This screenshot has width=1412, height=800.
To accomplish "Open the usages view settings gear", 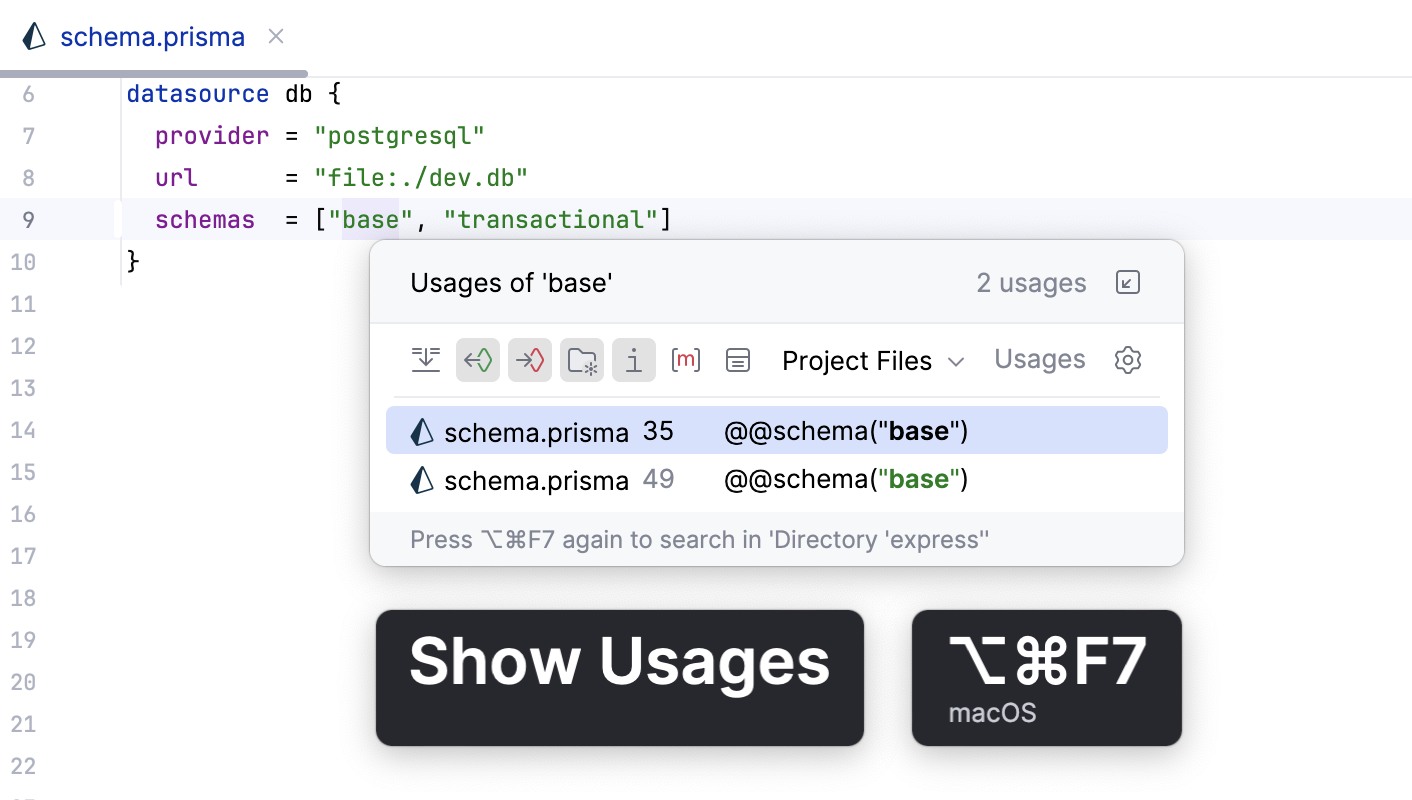I will [x=1128, y=360].
